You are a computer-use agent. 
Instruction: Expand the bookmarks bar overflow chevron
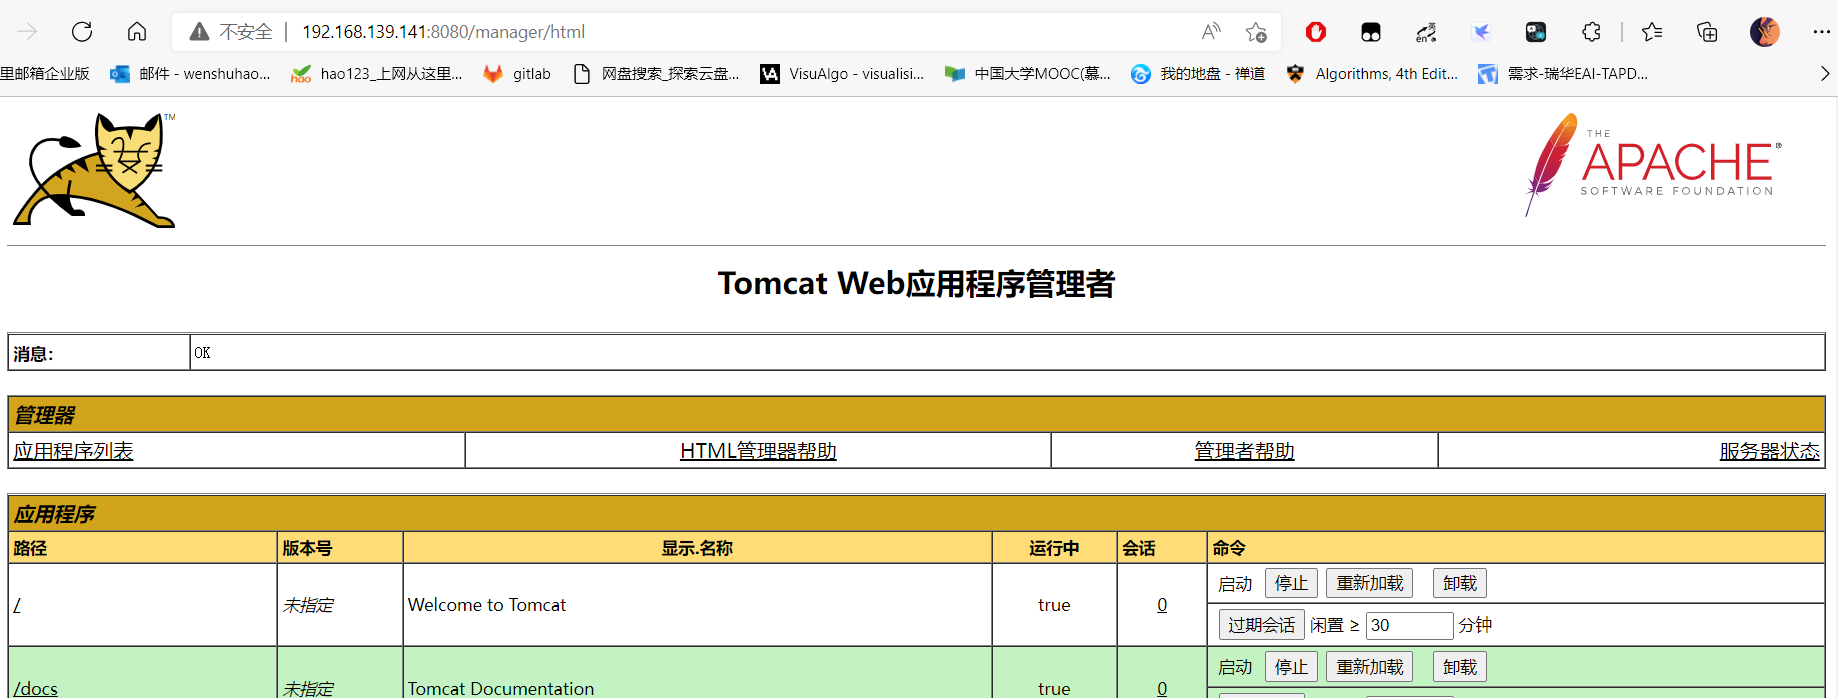pyautogui.click(x=1825, y=74)
